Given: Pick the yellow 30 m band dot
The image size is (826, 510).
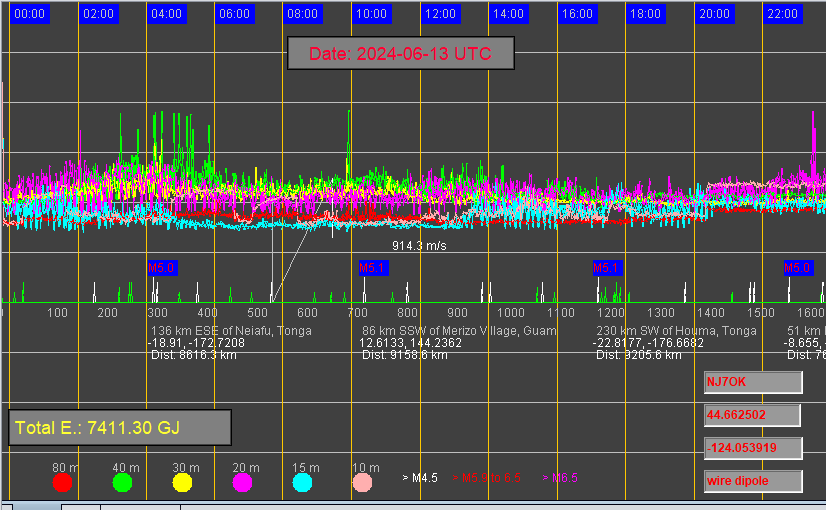Looking at the screenshot, I should (x=182, y=483).
